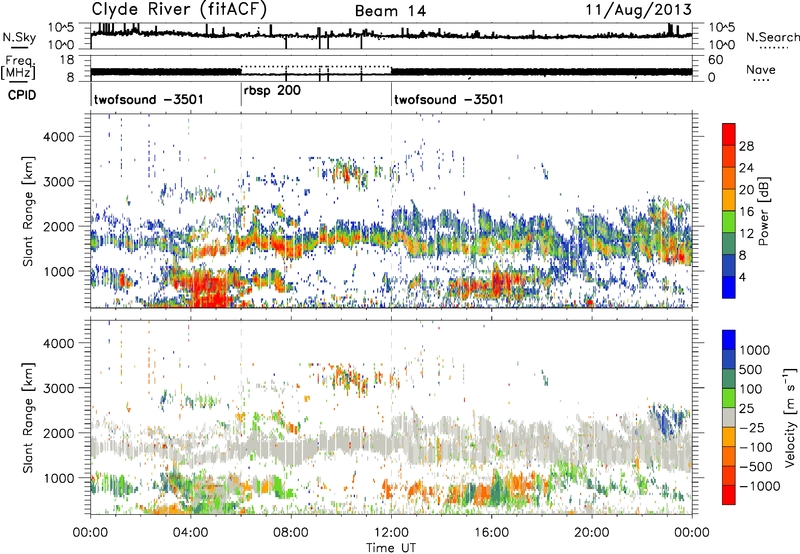This screenshot has height=554, width=800.
Task: Pick the red bottom segment of the velocity color bar
Action: [729, 495]
